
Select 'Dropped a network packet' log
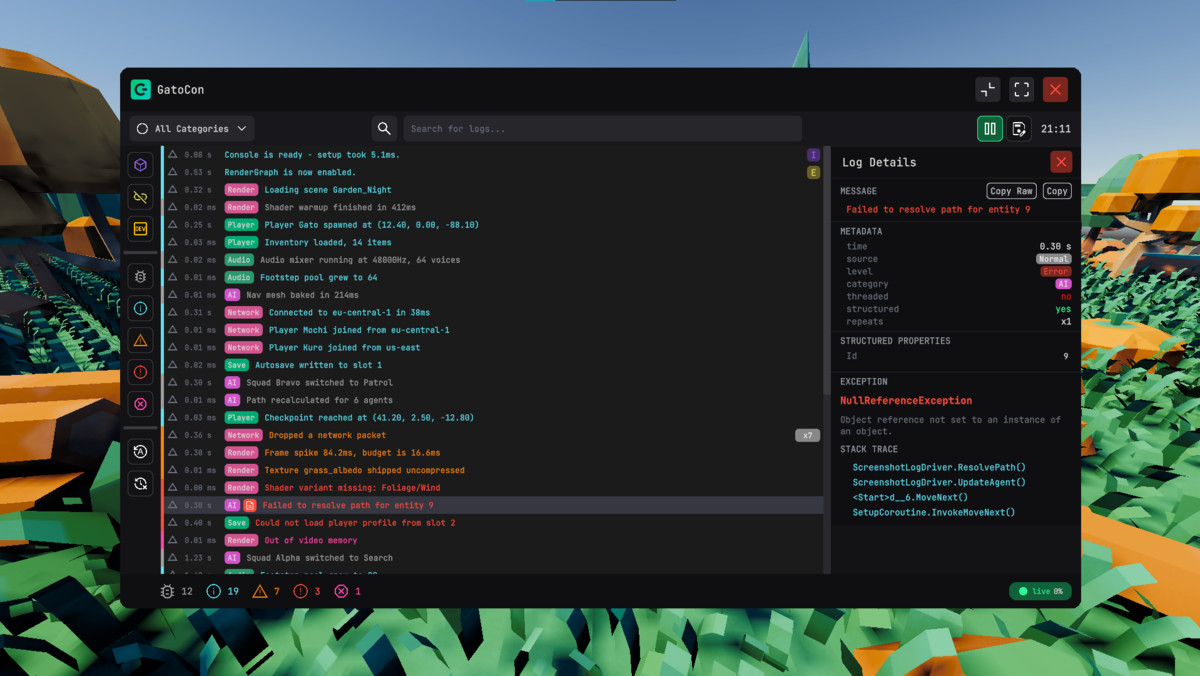point(495,435)
